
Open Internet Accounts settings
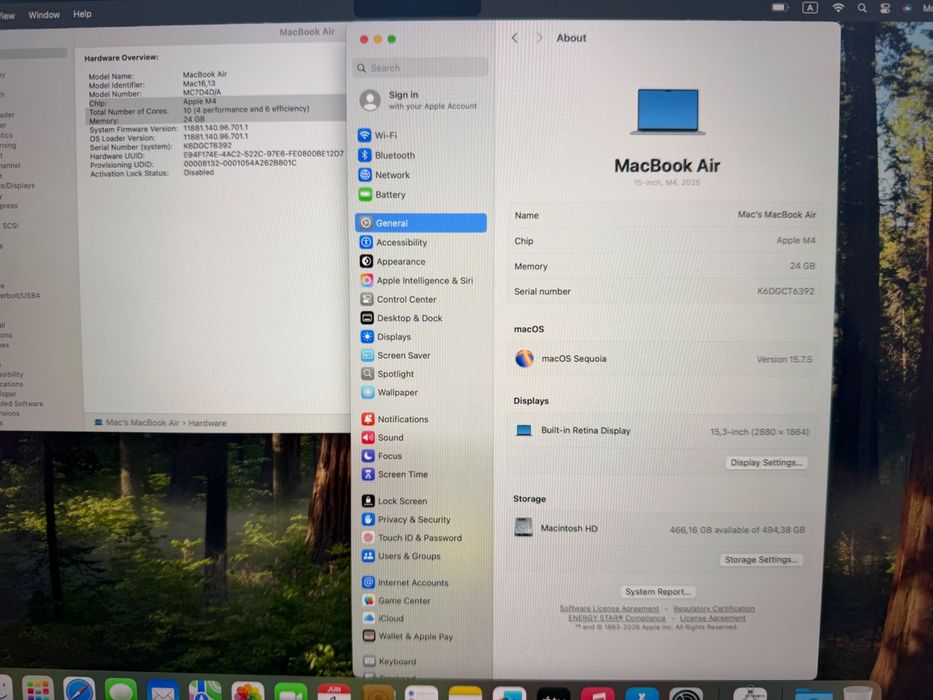click(406, 583)
